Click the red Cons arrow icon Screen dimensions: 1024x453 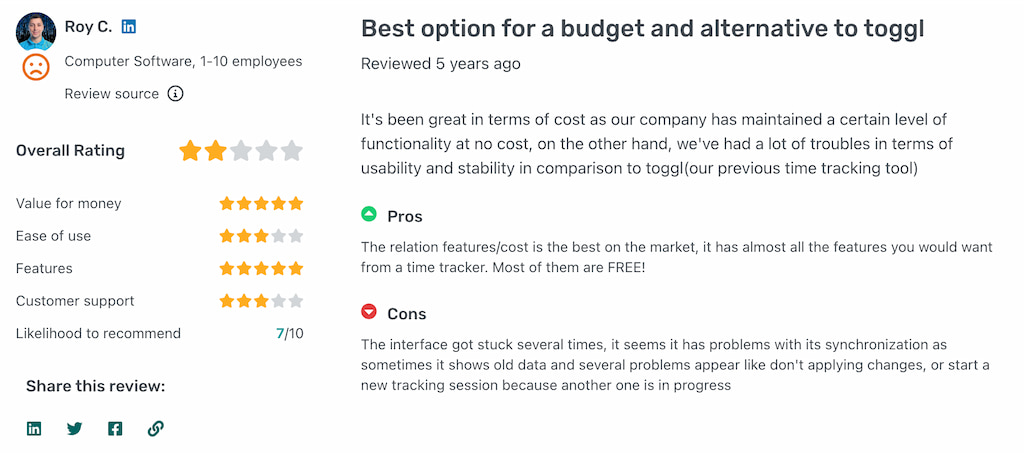click(369, 312)
